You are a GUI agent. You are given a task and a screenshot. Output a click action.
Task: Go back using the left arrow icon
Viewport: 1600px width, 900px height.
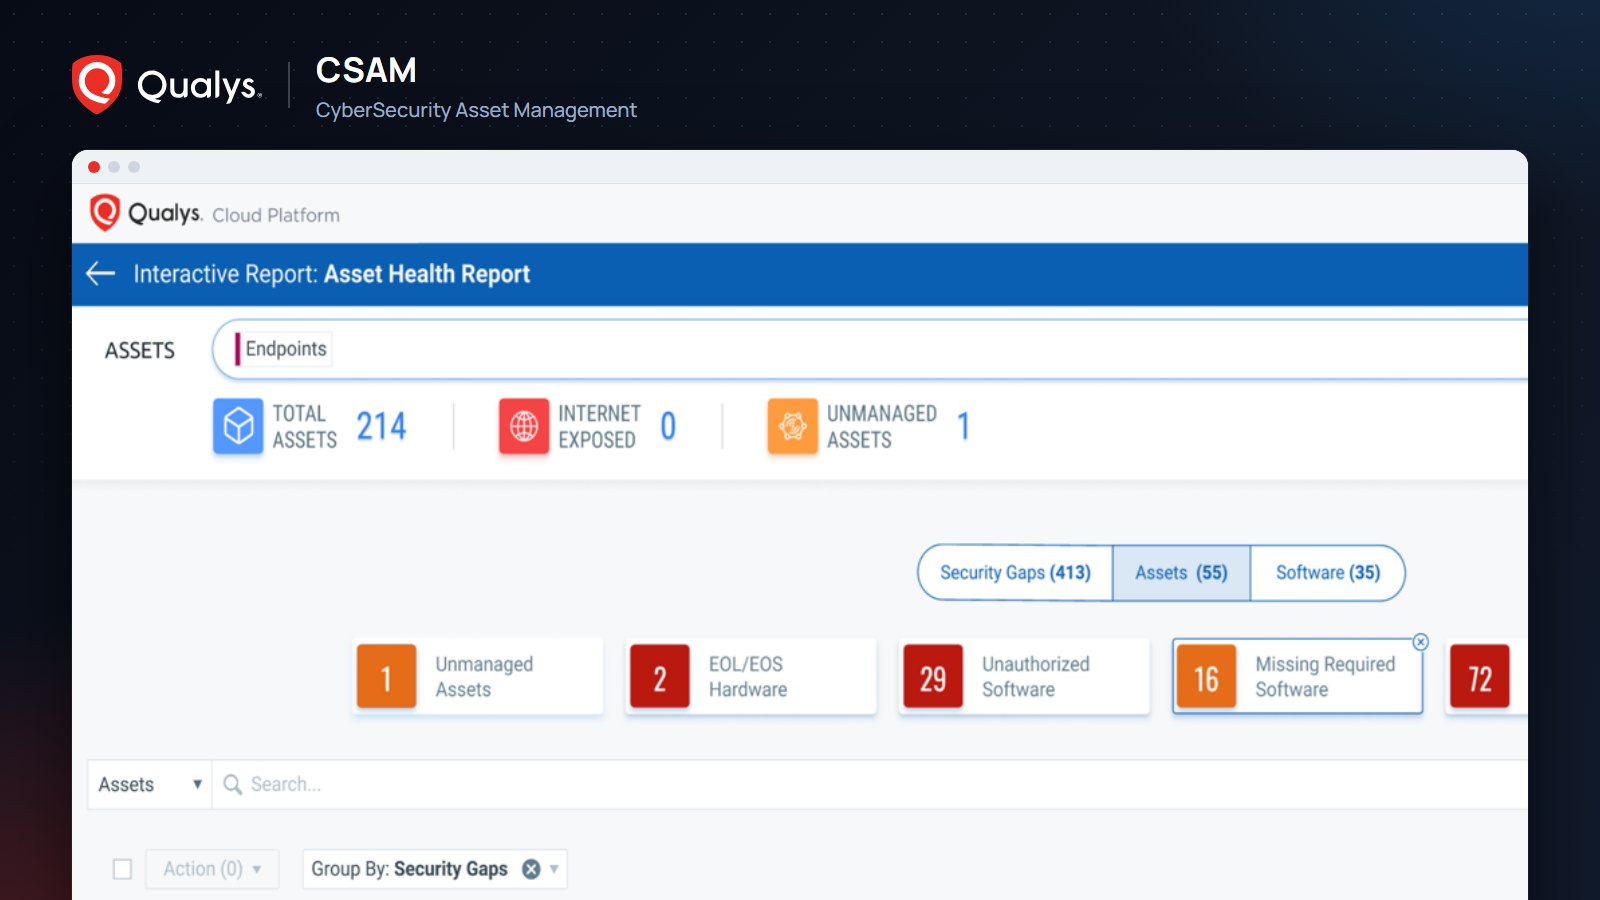(x=101, y=273)
